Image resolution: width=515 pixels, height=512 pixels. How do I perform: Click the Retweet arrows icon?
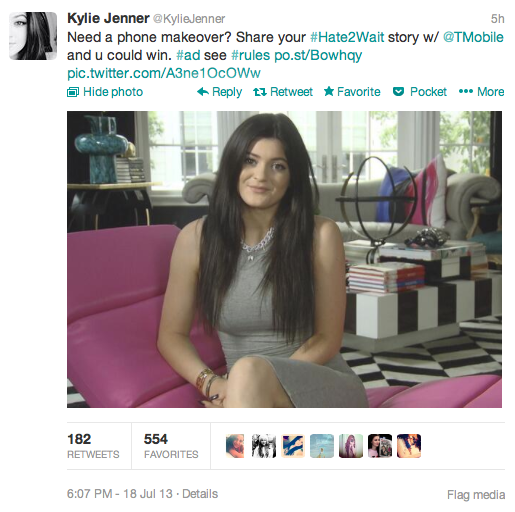pyautogui.click(x=260, y=92)
